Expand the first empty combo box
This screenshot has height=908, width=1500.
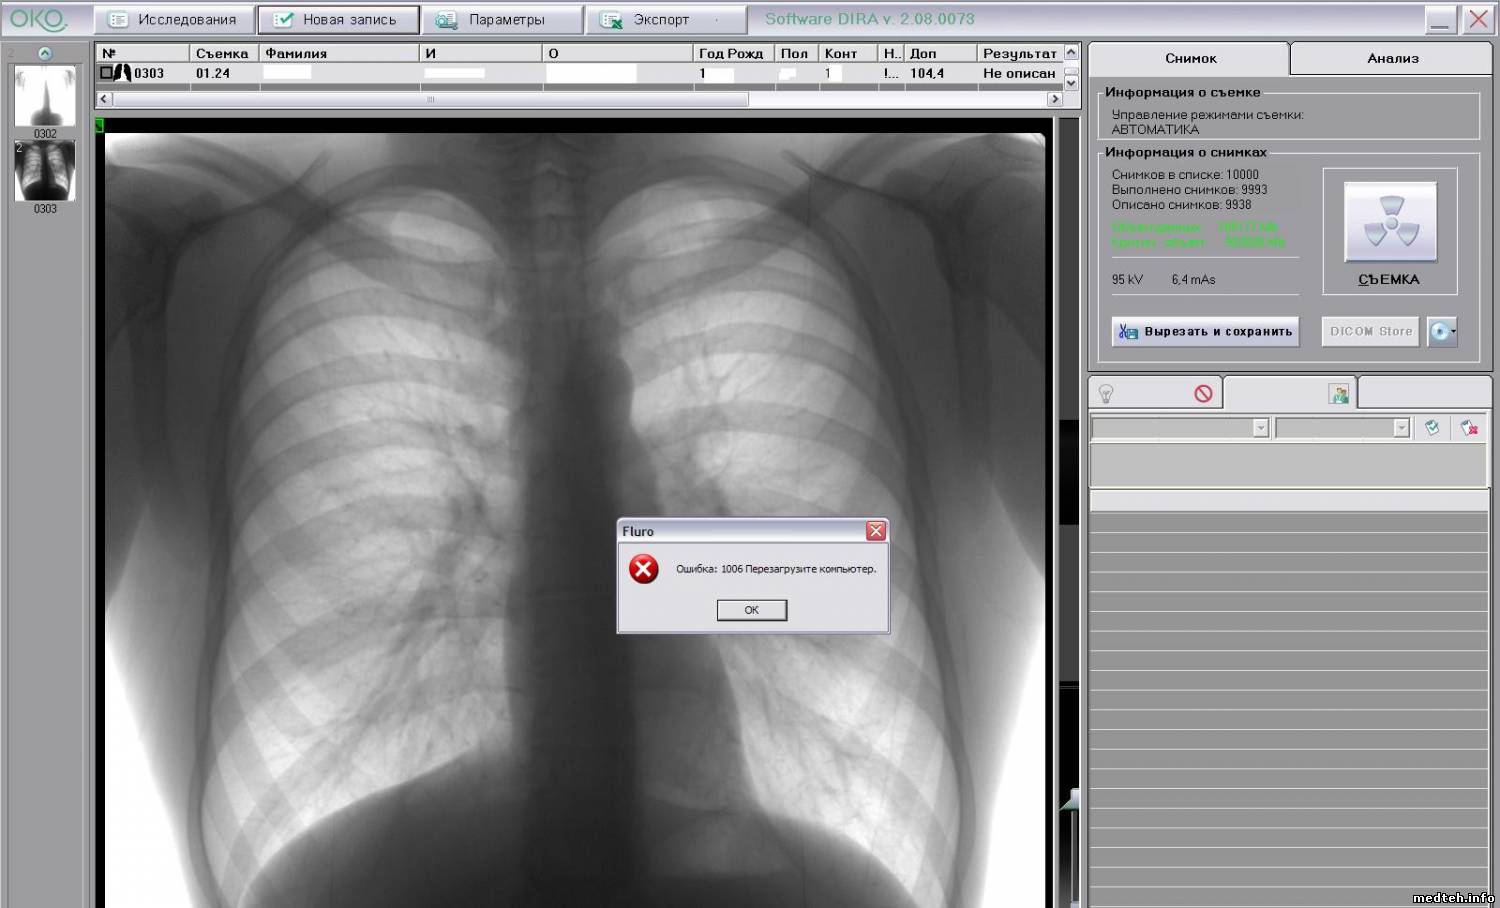(x=1260, y=428)
